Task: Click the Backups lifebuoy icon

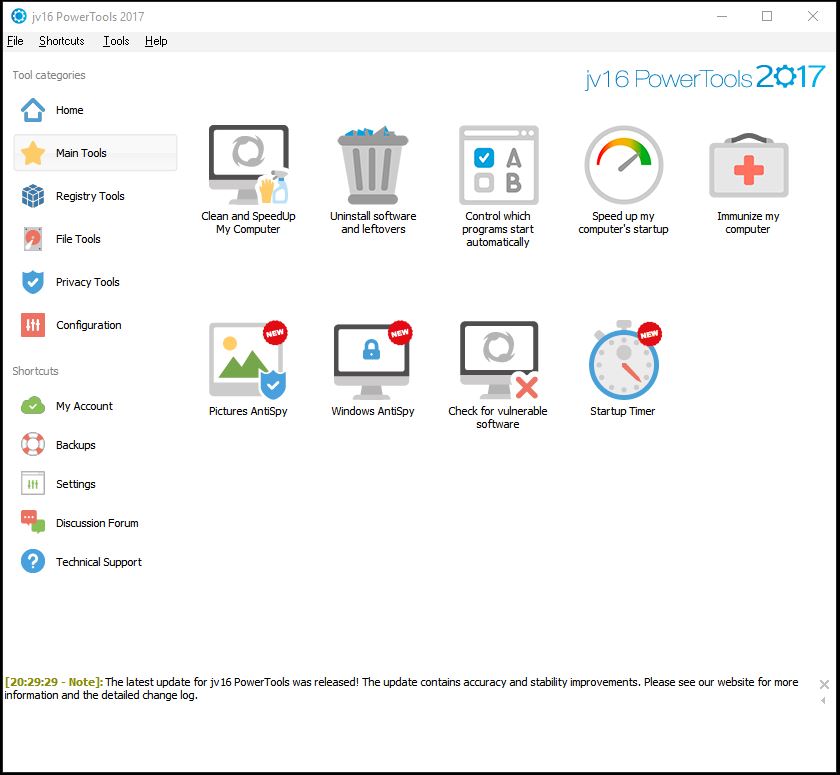Action: click(x=33, y=445)
